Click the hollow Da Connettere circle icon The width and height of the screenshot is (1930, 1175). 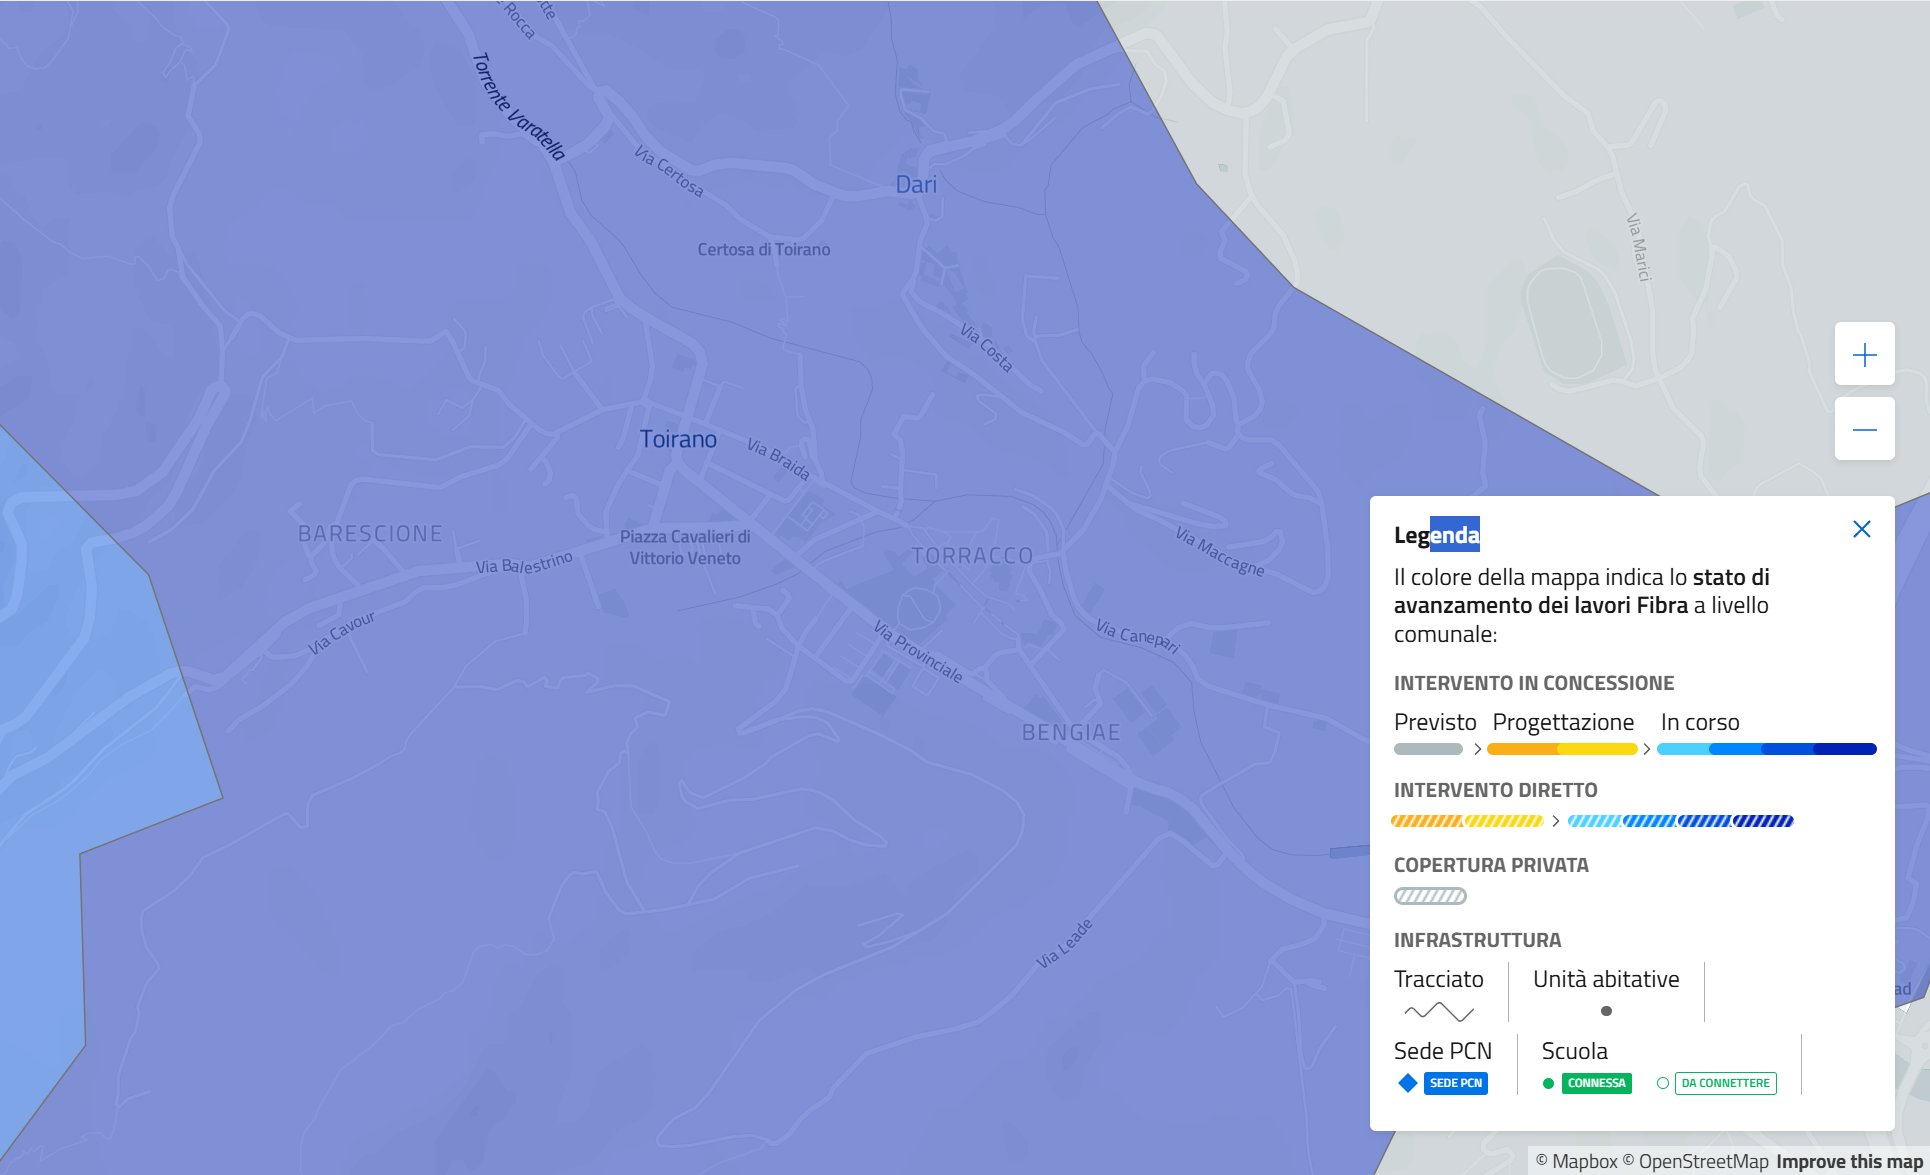point(1663,1083)
